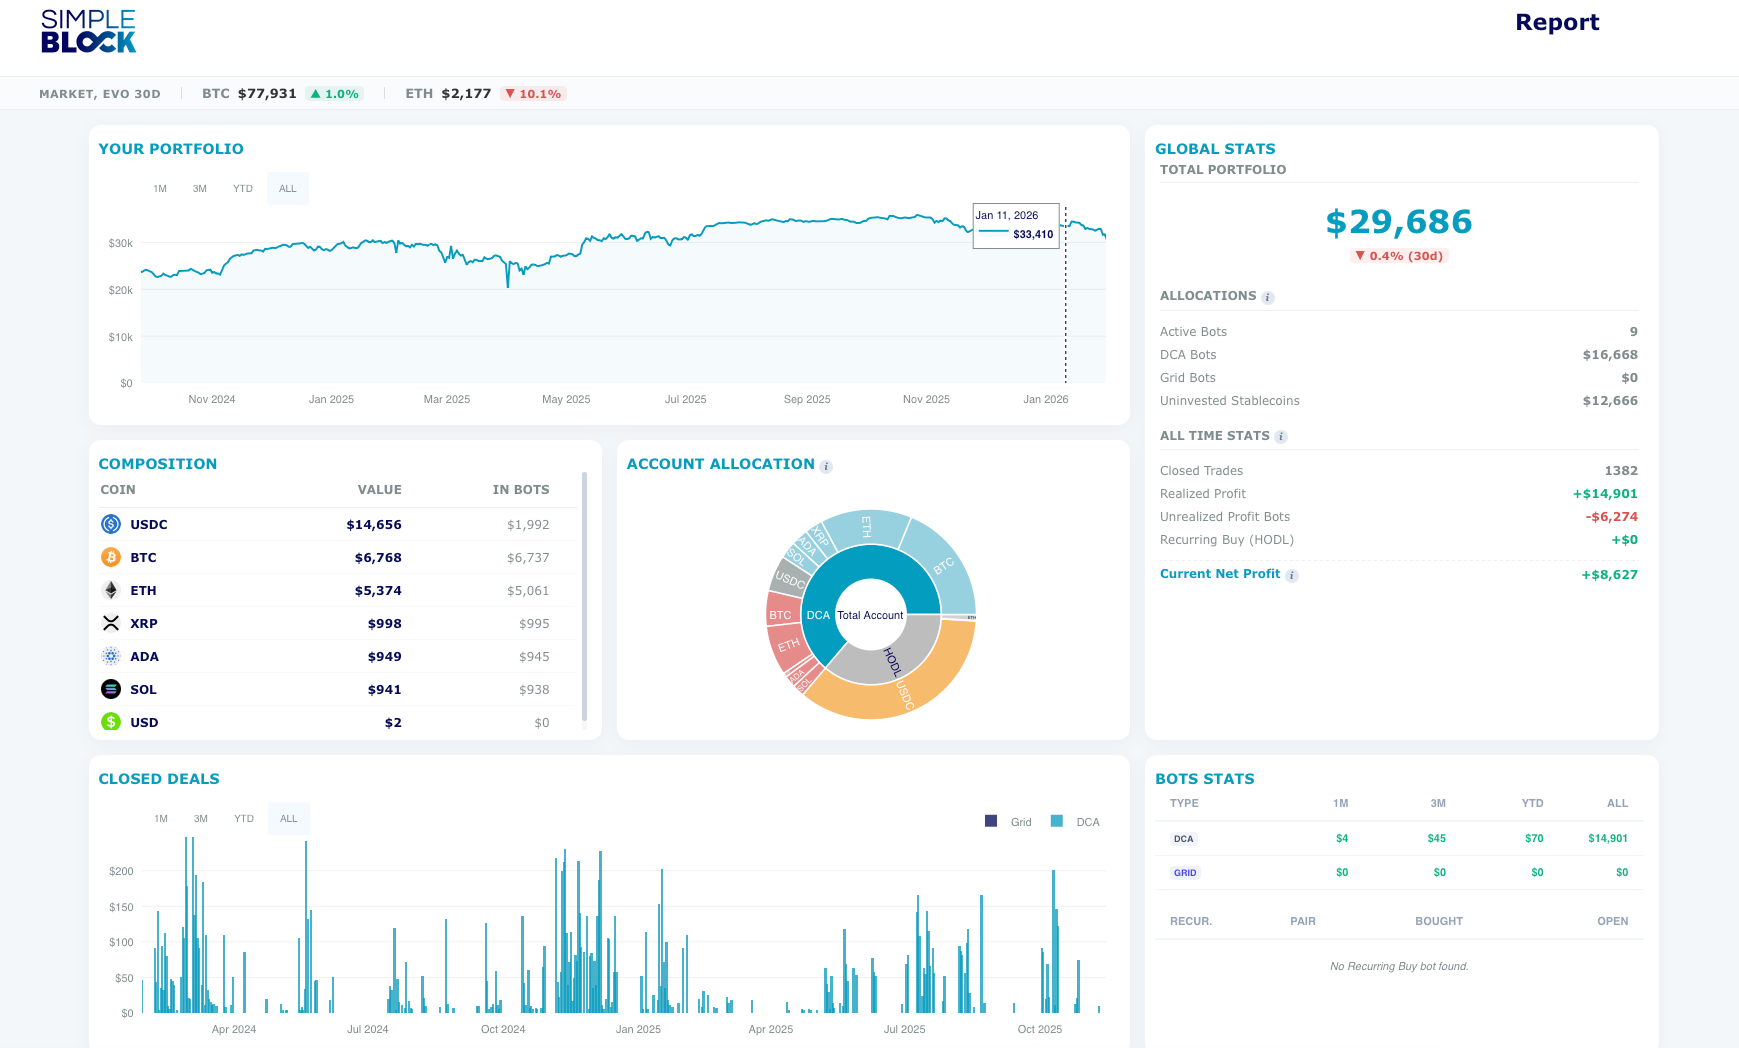
Task: Click the ETH coin icon
Action: tap(111, 590)
